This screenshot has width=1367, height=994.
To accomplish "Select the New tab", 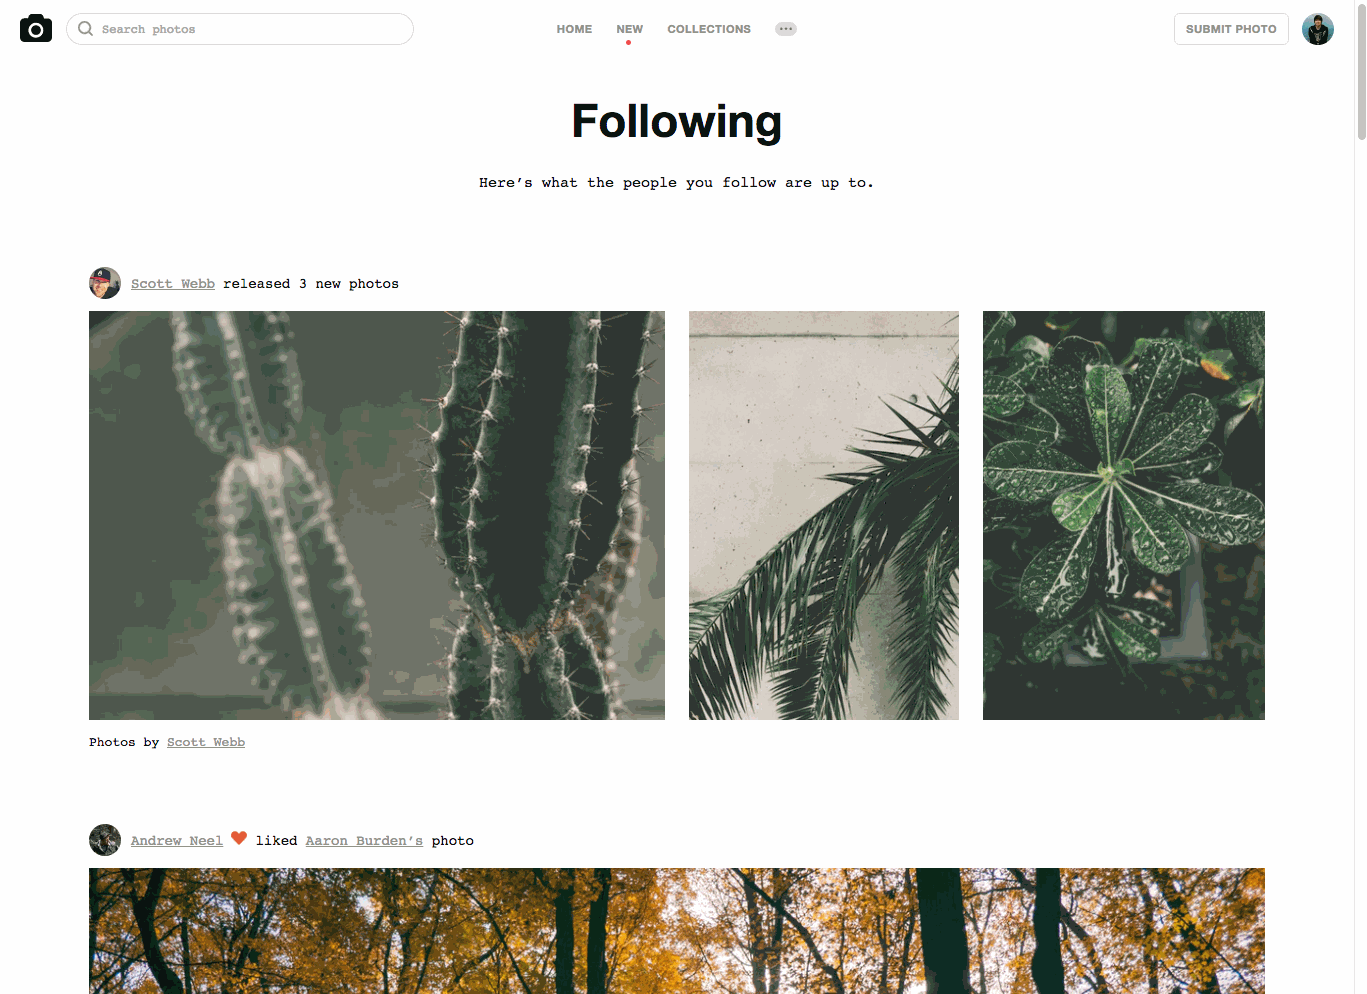I will tap(630, 29).
